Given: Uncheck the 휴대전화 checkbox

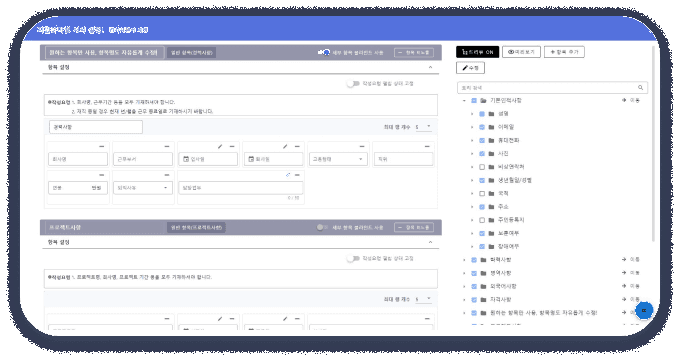Looking at the screenshot, I should click(x=482, y=141).
